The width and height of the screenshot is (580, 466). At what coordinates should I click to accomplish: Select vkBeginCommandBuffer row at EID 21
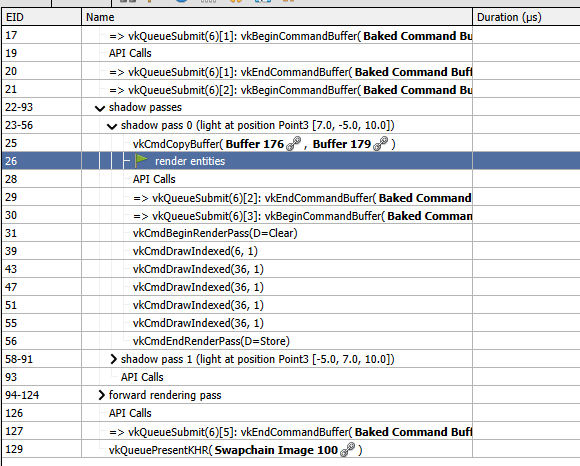pos(291,89)
